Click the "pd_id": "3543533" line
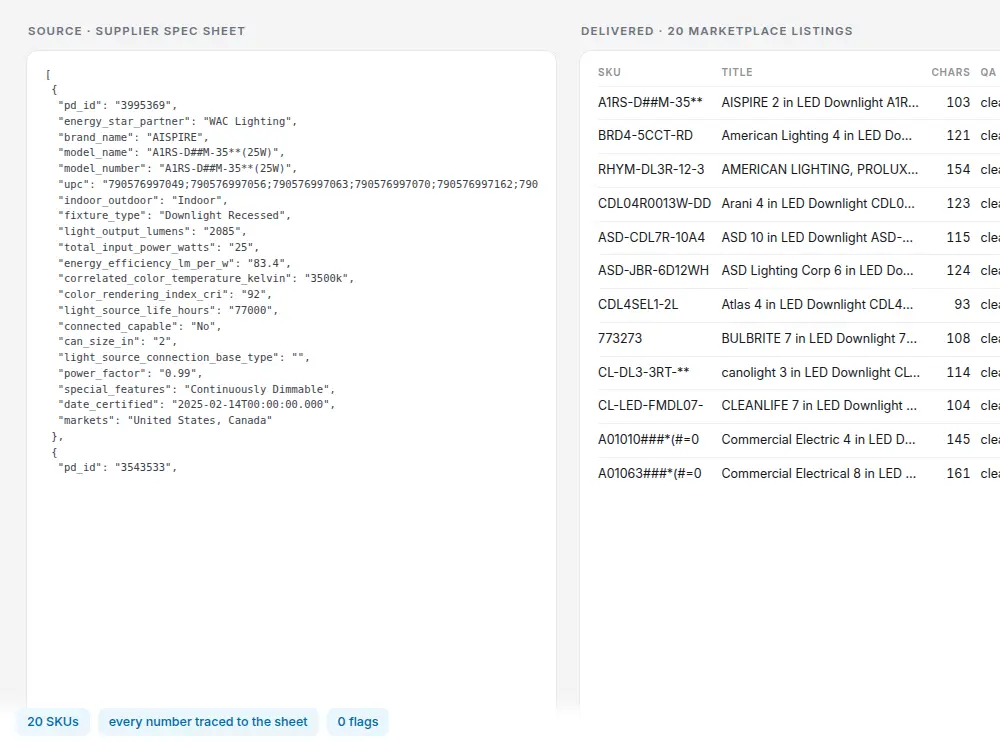Screen dimensions: 1000x750 pyautogui.click(x=117, y=467)
